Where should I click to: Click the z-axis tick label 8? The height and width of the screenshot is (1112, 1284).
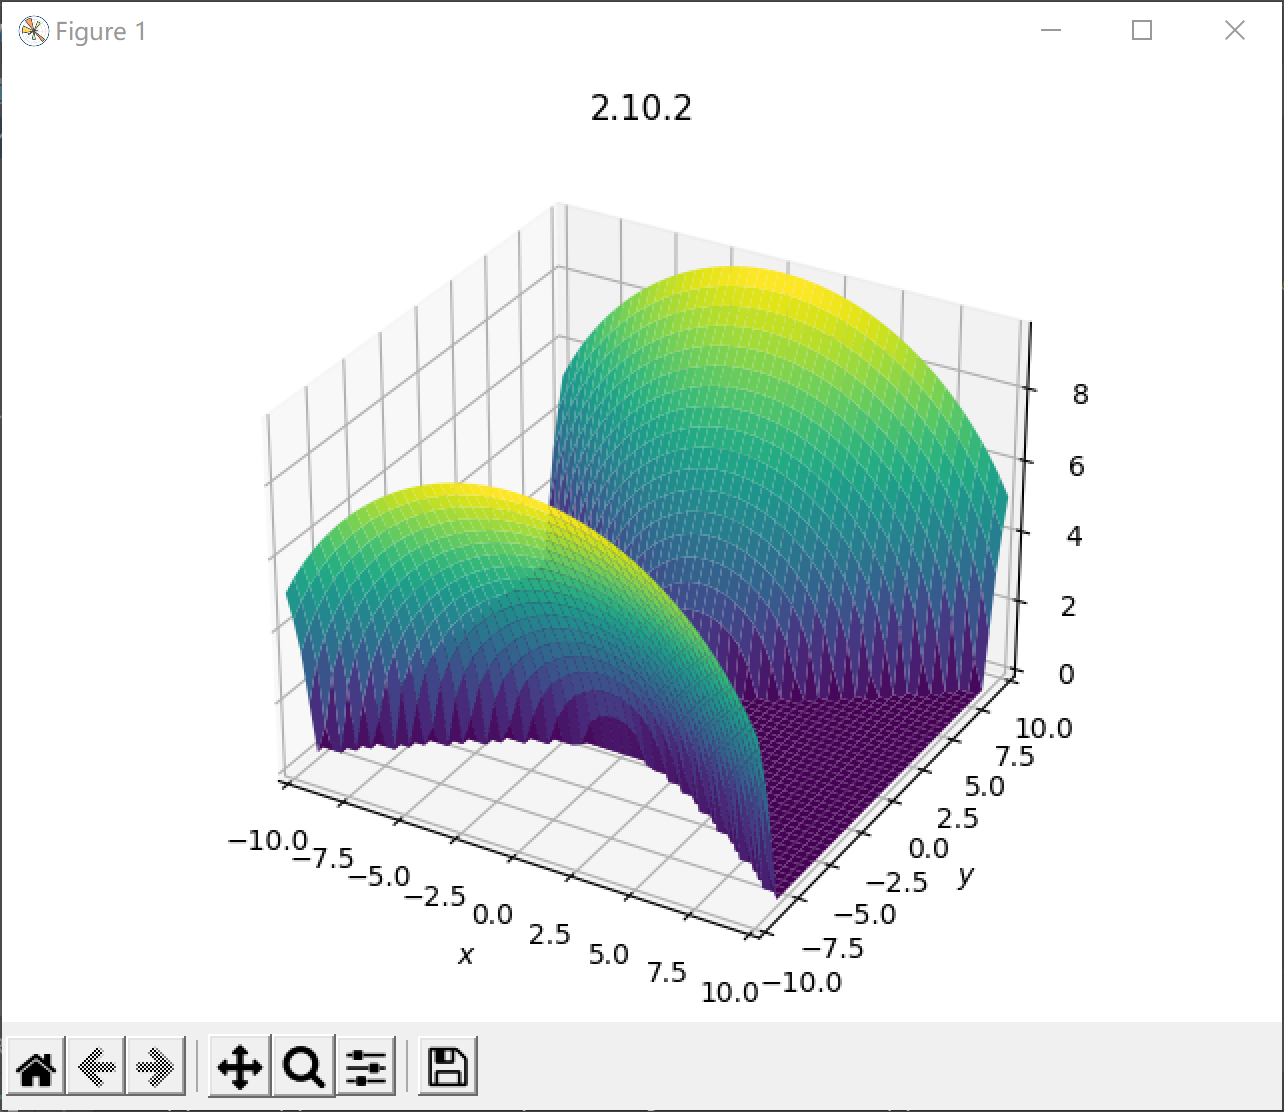coord(1080,395)
